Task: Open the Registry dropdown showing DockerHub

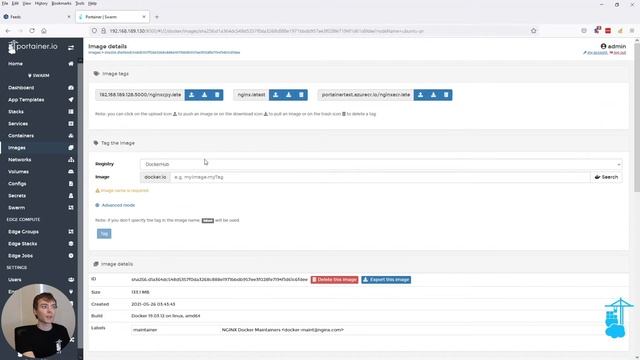Action: pos(381,164)
